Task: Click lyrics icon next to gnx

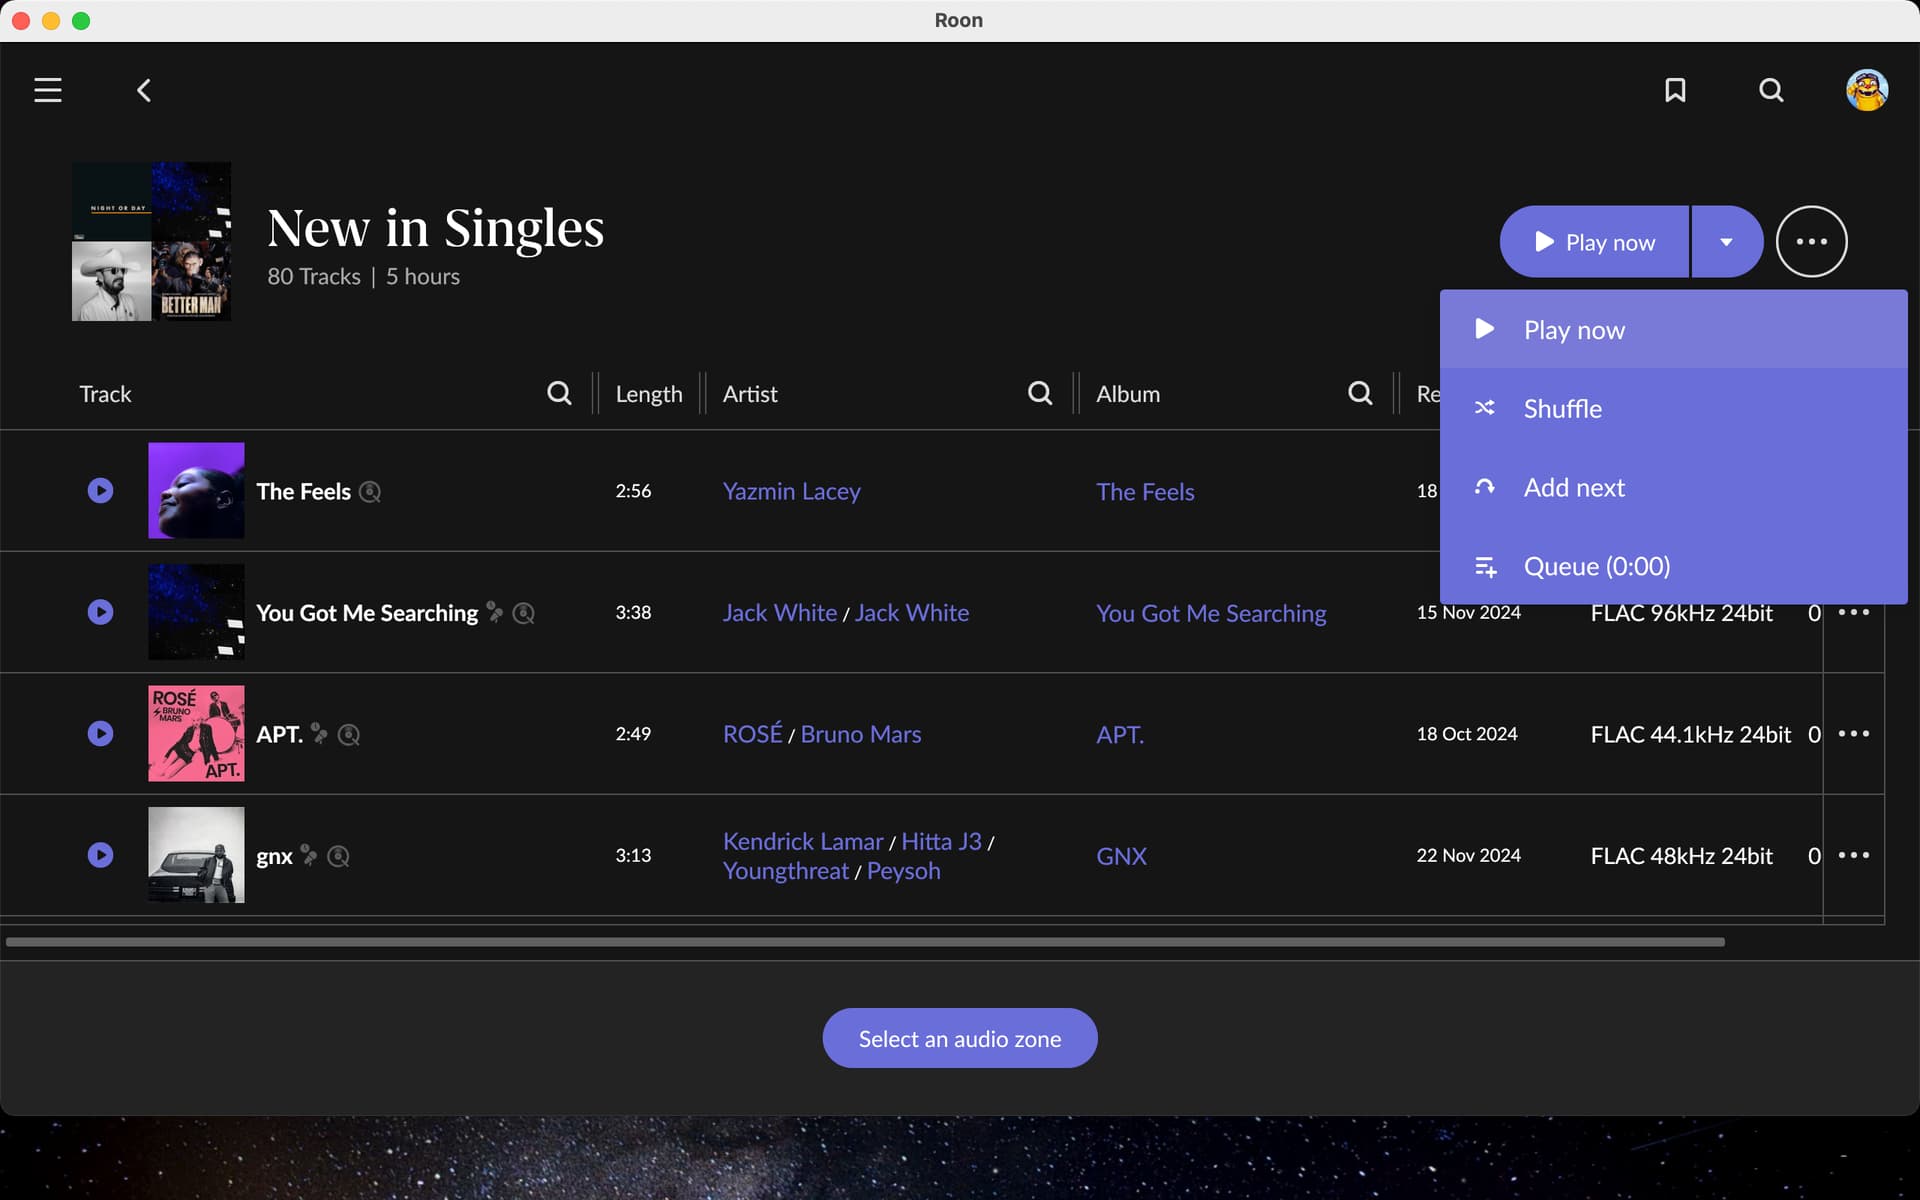Action: tap(339, 857)
